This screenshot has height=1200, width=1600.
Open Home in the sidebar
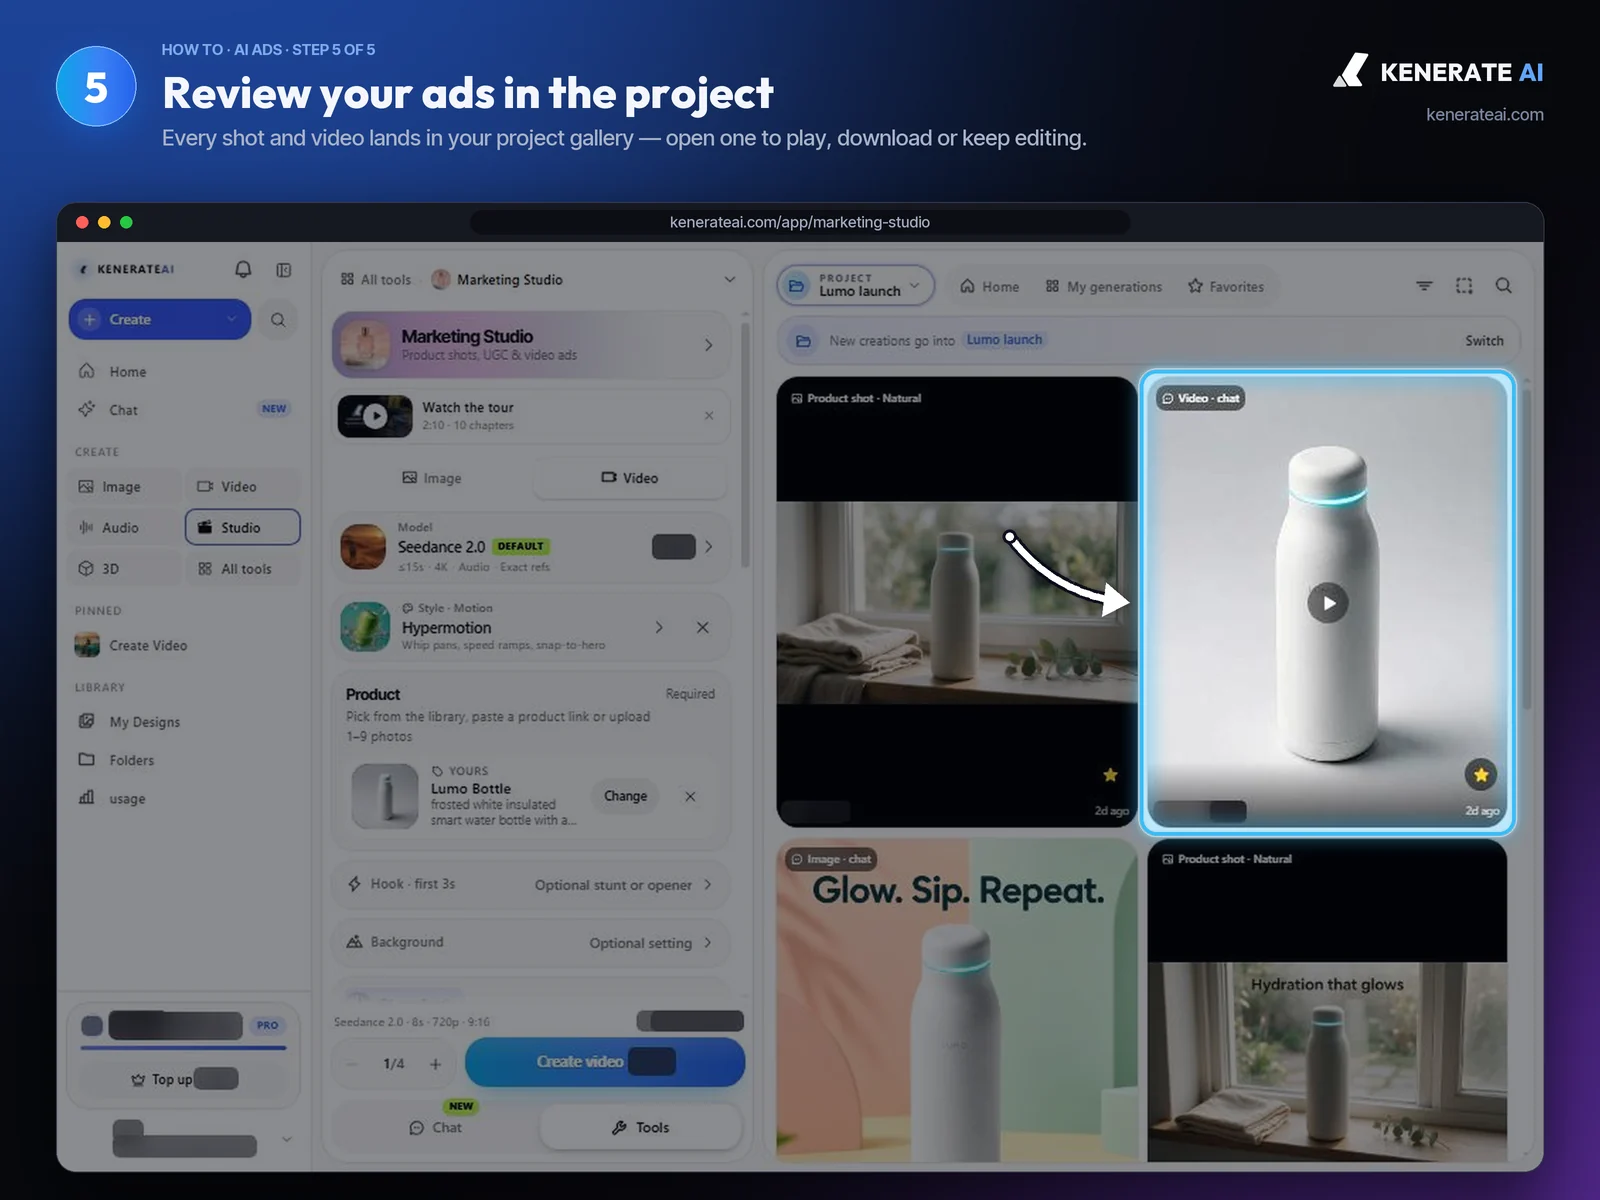pos(185,372)
